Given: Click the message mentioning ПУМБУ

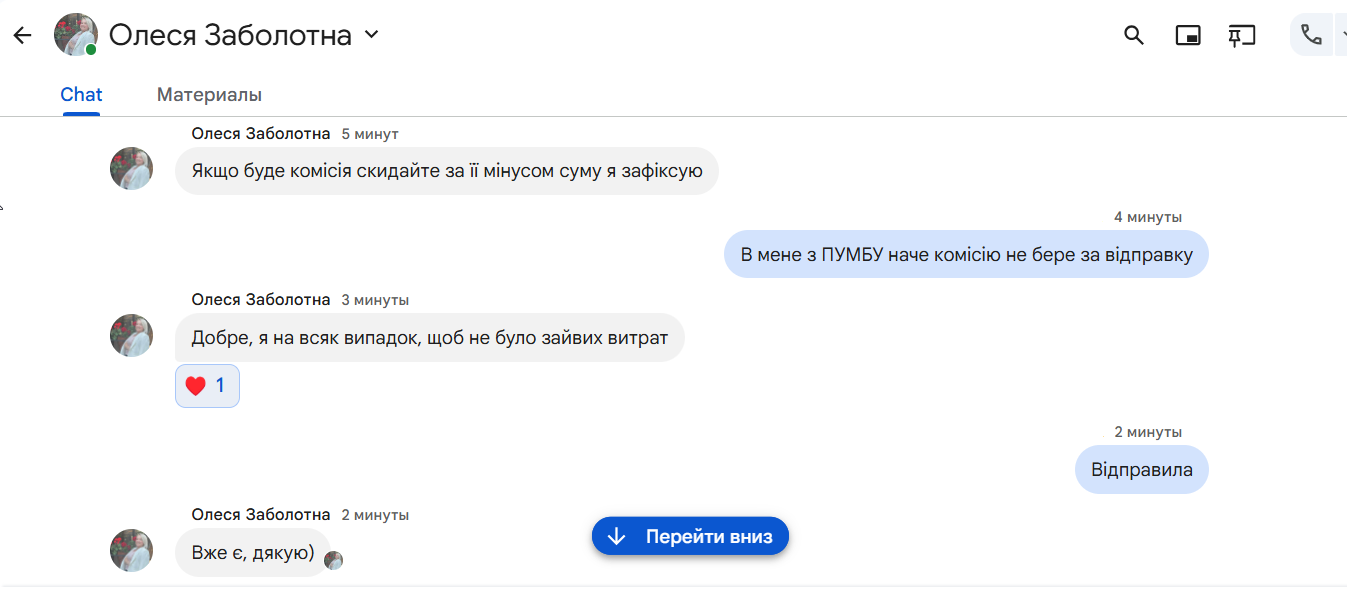Looking at the screenshot, I should pos(966,255).
